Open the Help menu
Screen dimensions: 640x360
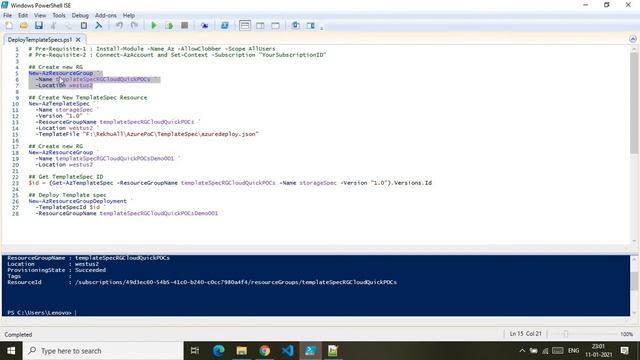click(129, 15)
